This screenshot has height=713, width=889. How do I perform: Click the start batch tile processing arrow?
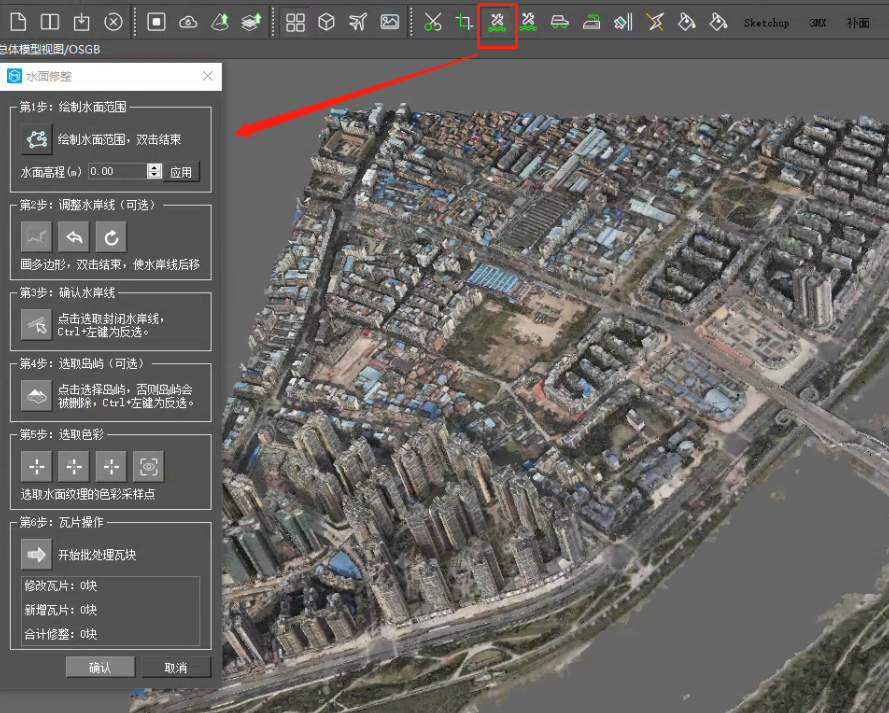[x=36, y=554]
